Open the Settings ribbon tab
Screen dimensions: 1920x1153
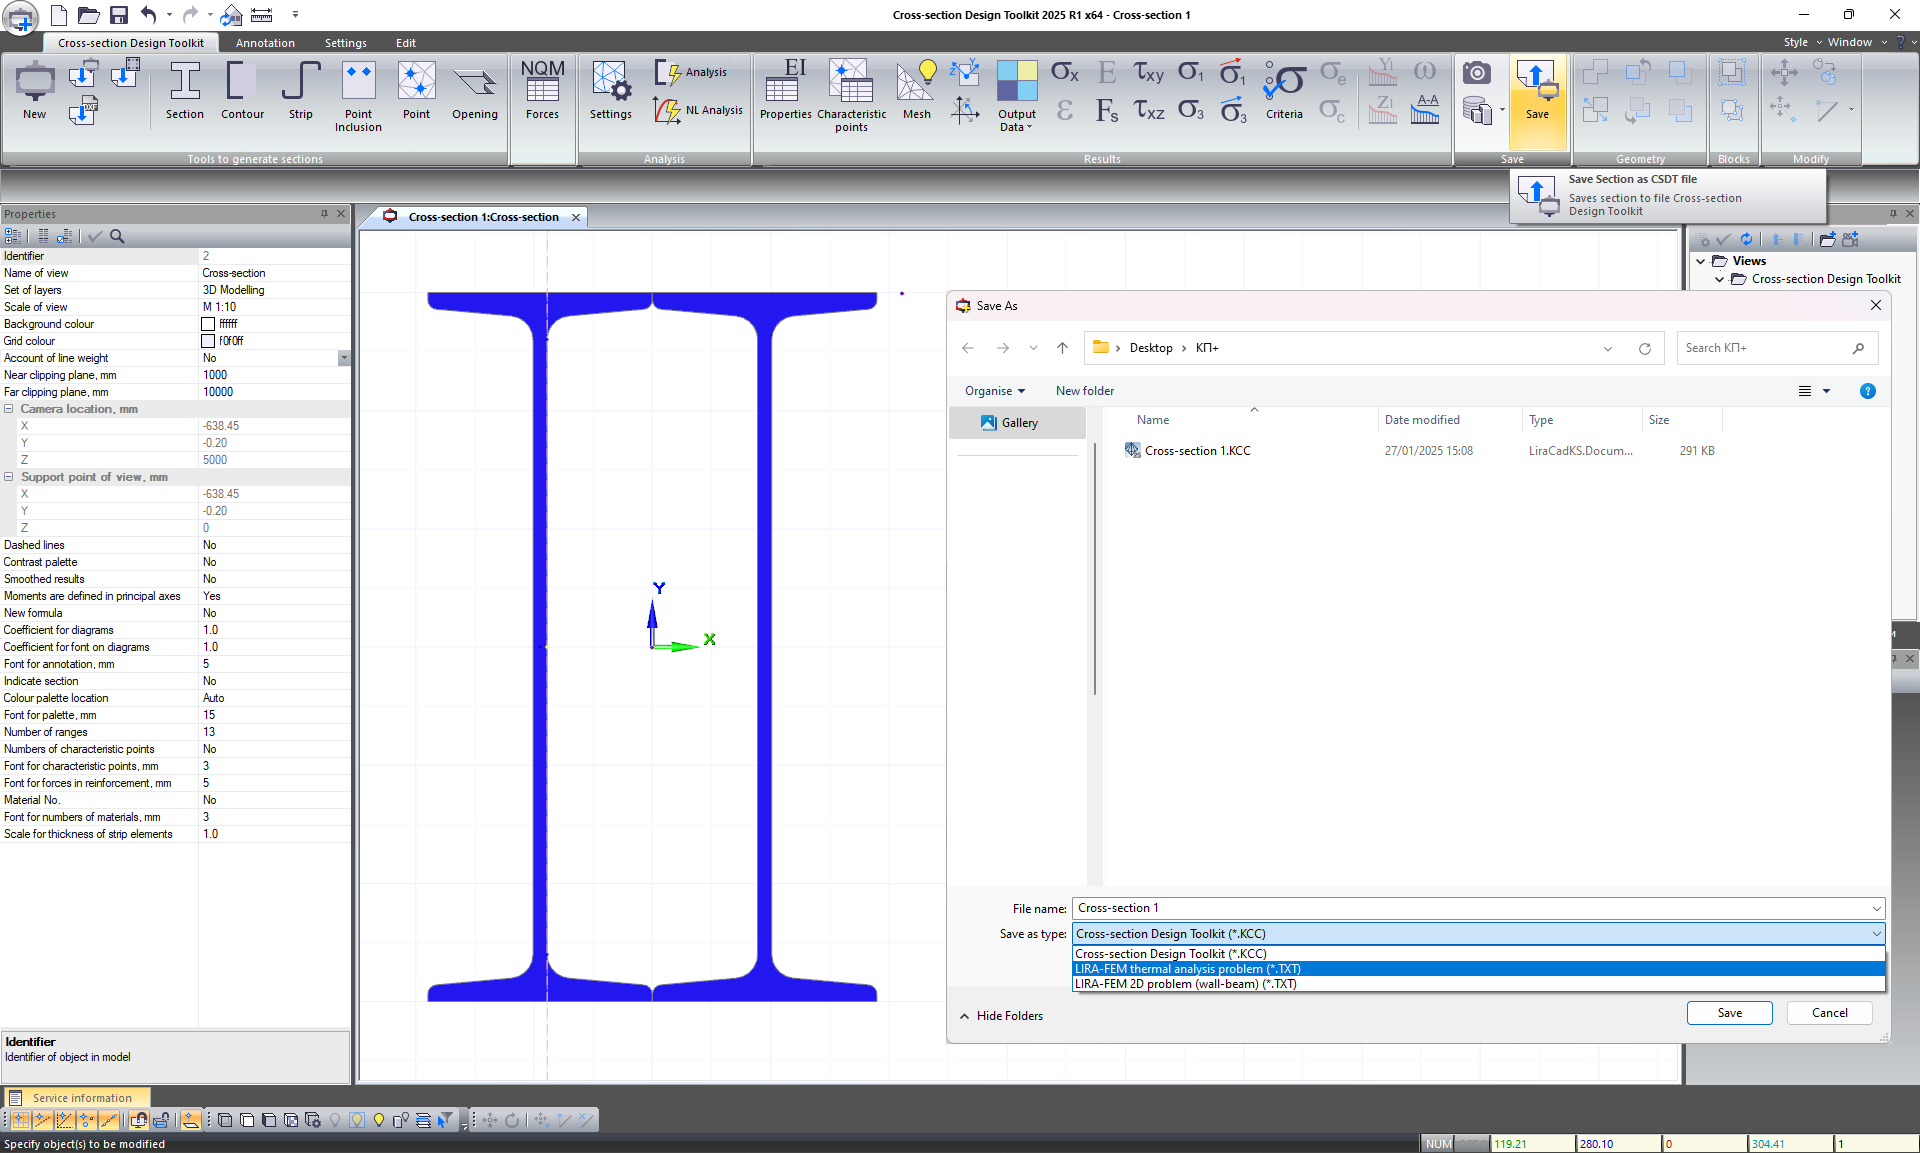coord(345,43)
